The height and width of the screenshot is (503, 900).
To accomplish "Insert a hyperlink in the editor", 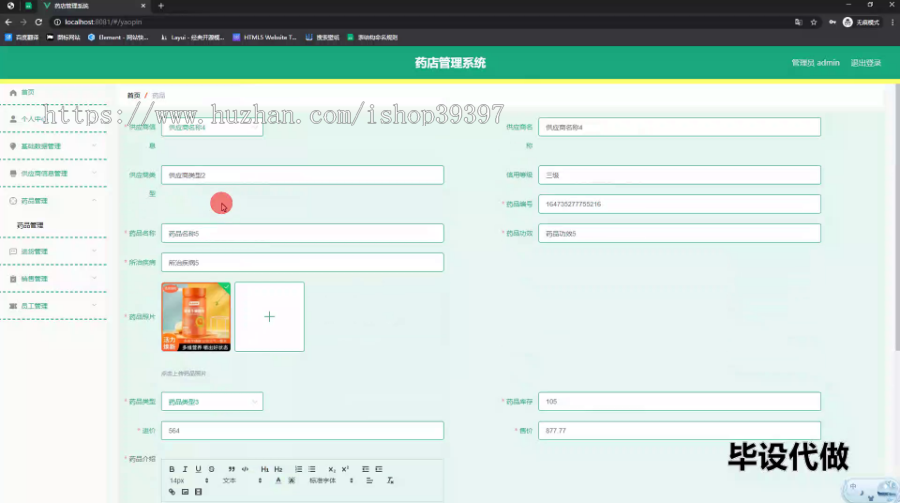I will 172,492.
